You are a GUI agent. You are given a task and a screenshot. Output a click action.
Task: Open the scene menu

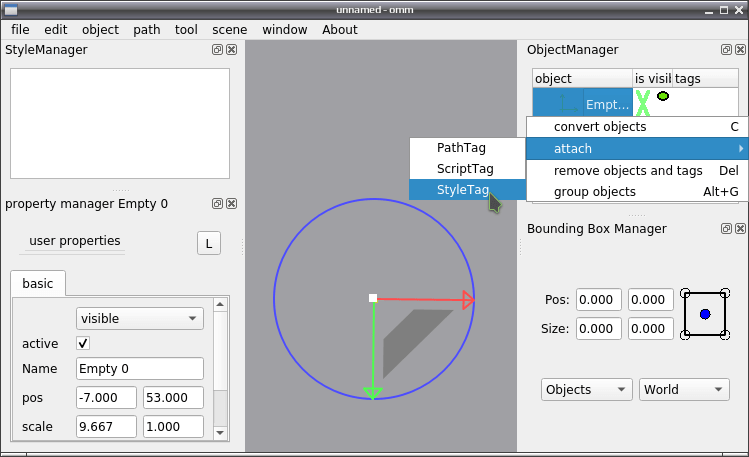pos(230,30)
